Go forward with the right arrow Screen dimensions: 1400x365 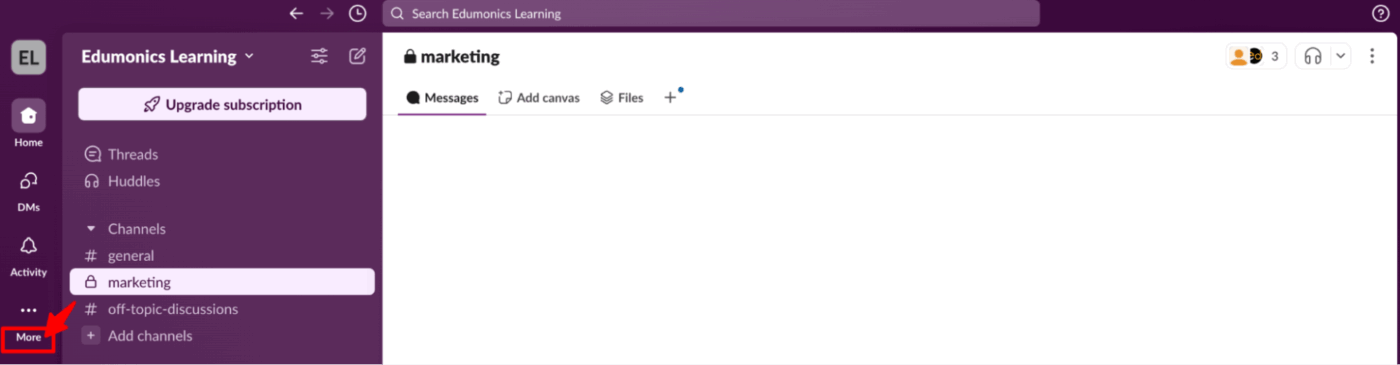point(327,14)
